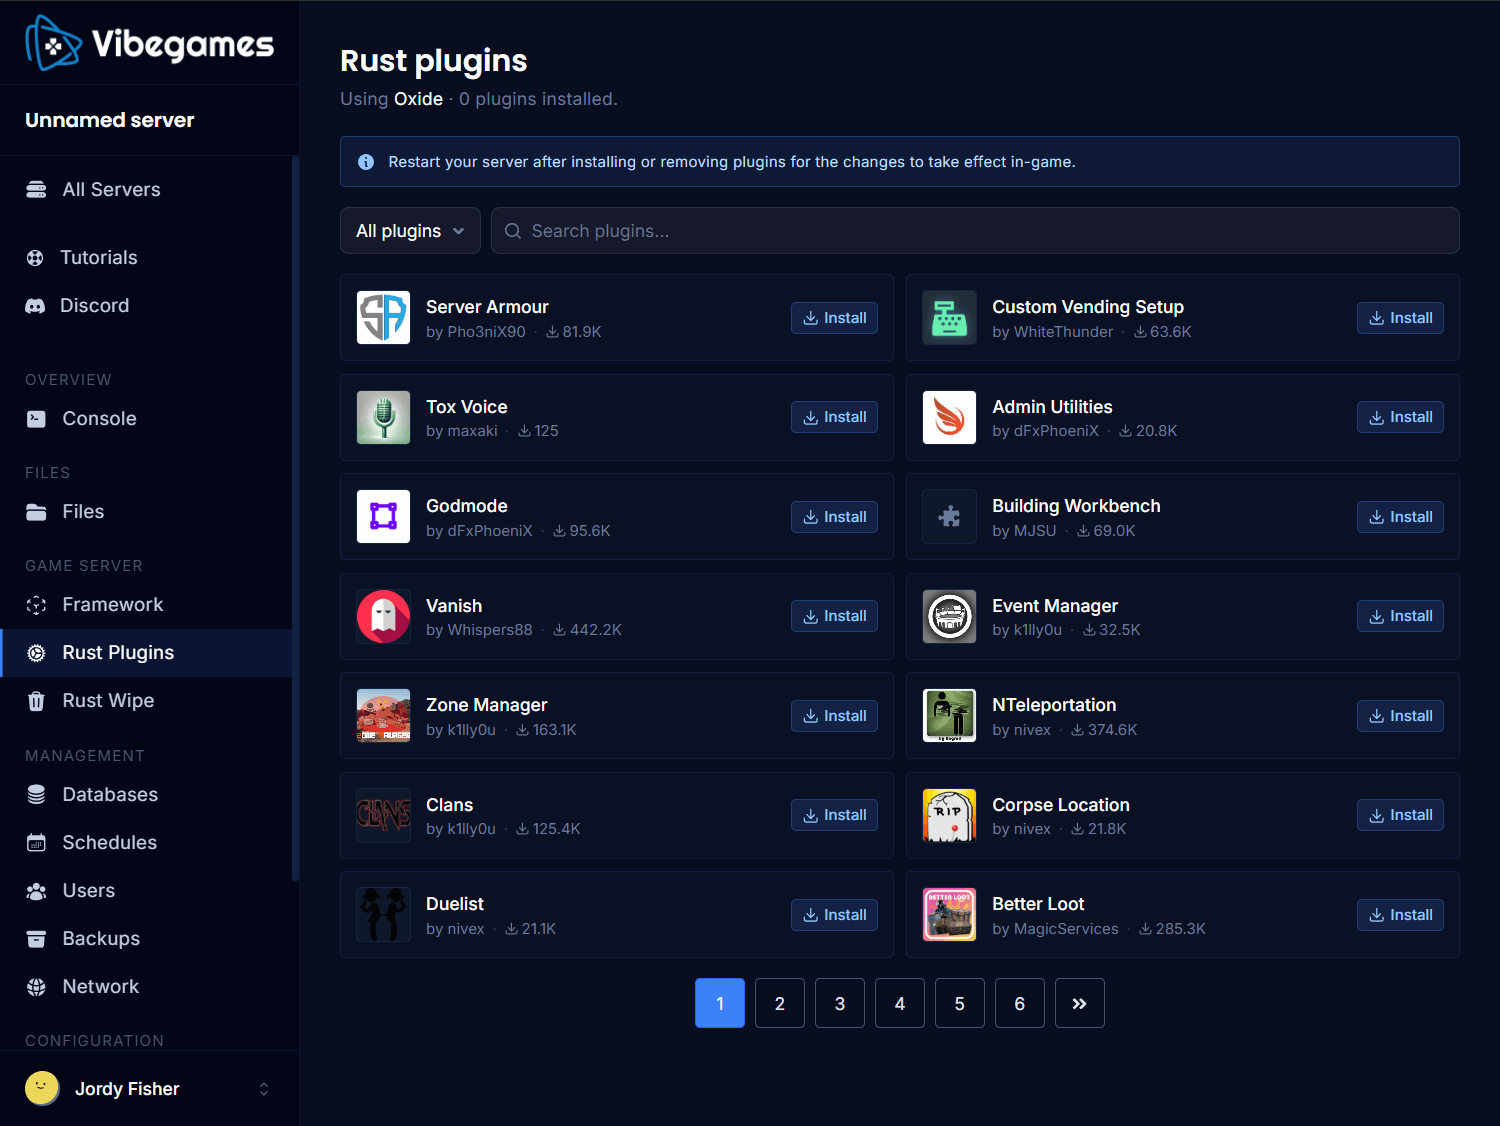Click the Discord icon in sidebar
Viewport: 1500px width, 1126px height.
pos(35,306)
